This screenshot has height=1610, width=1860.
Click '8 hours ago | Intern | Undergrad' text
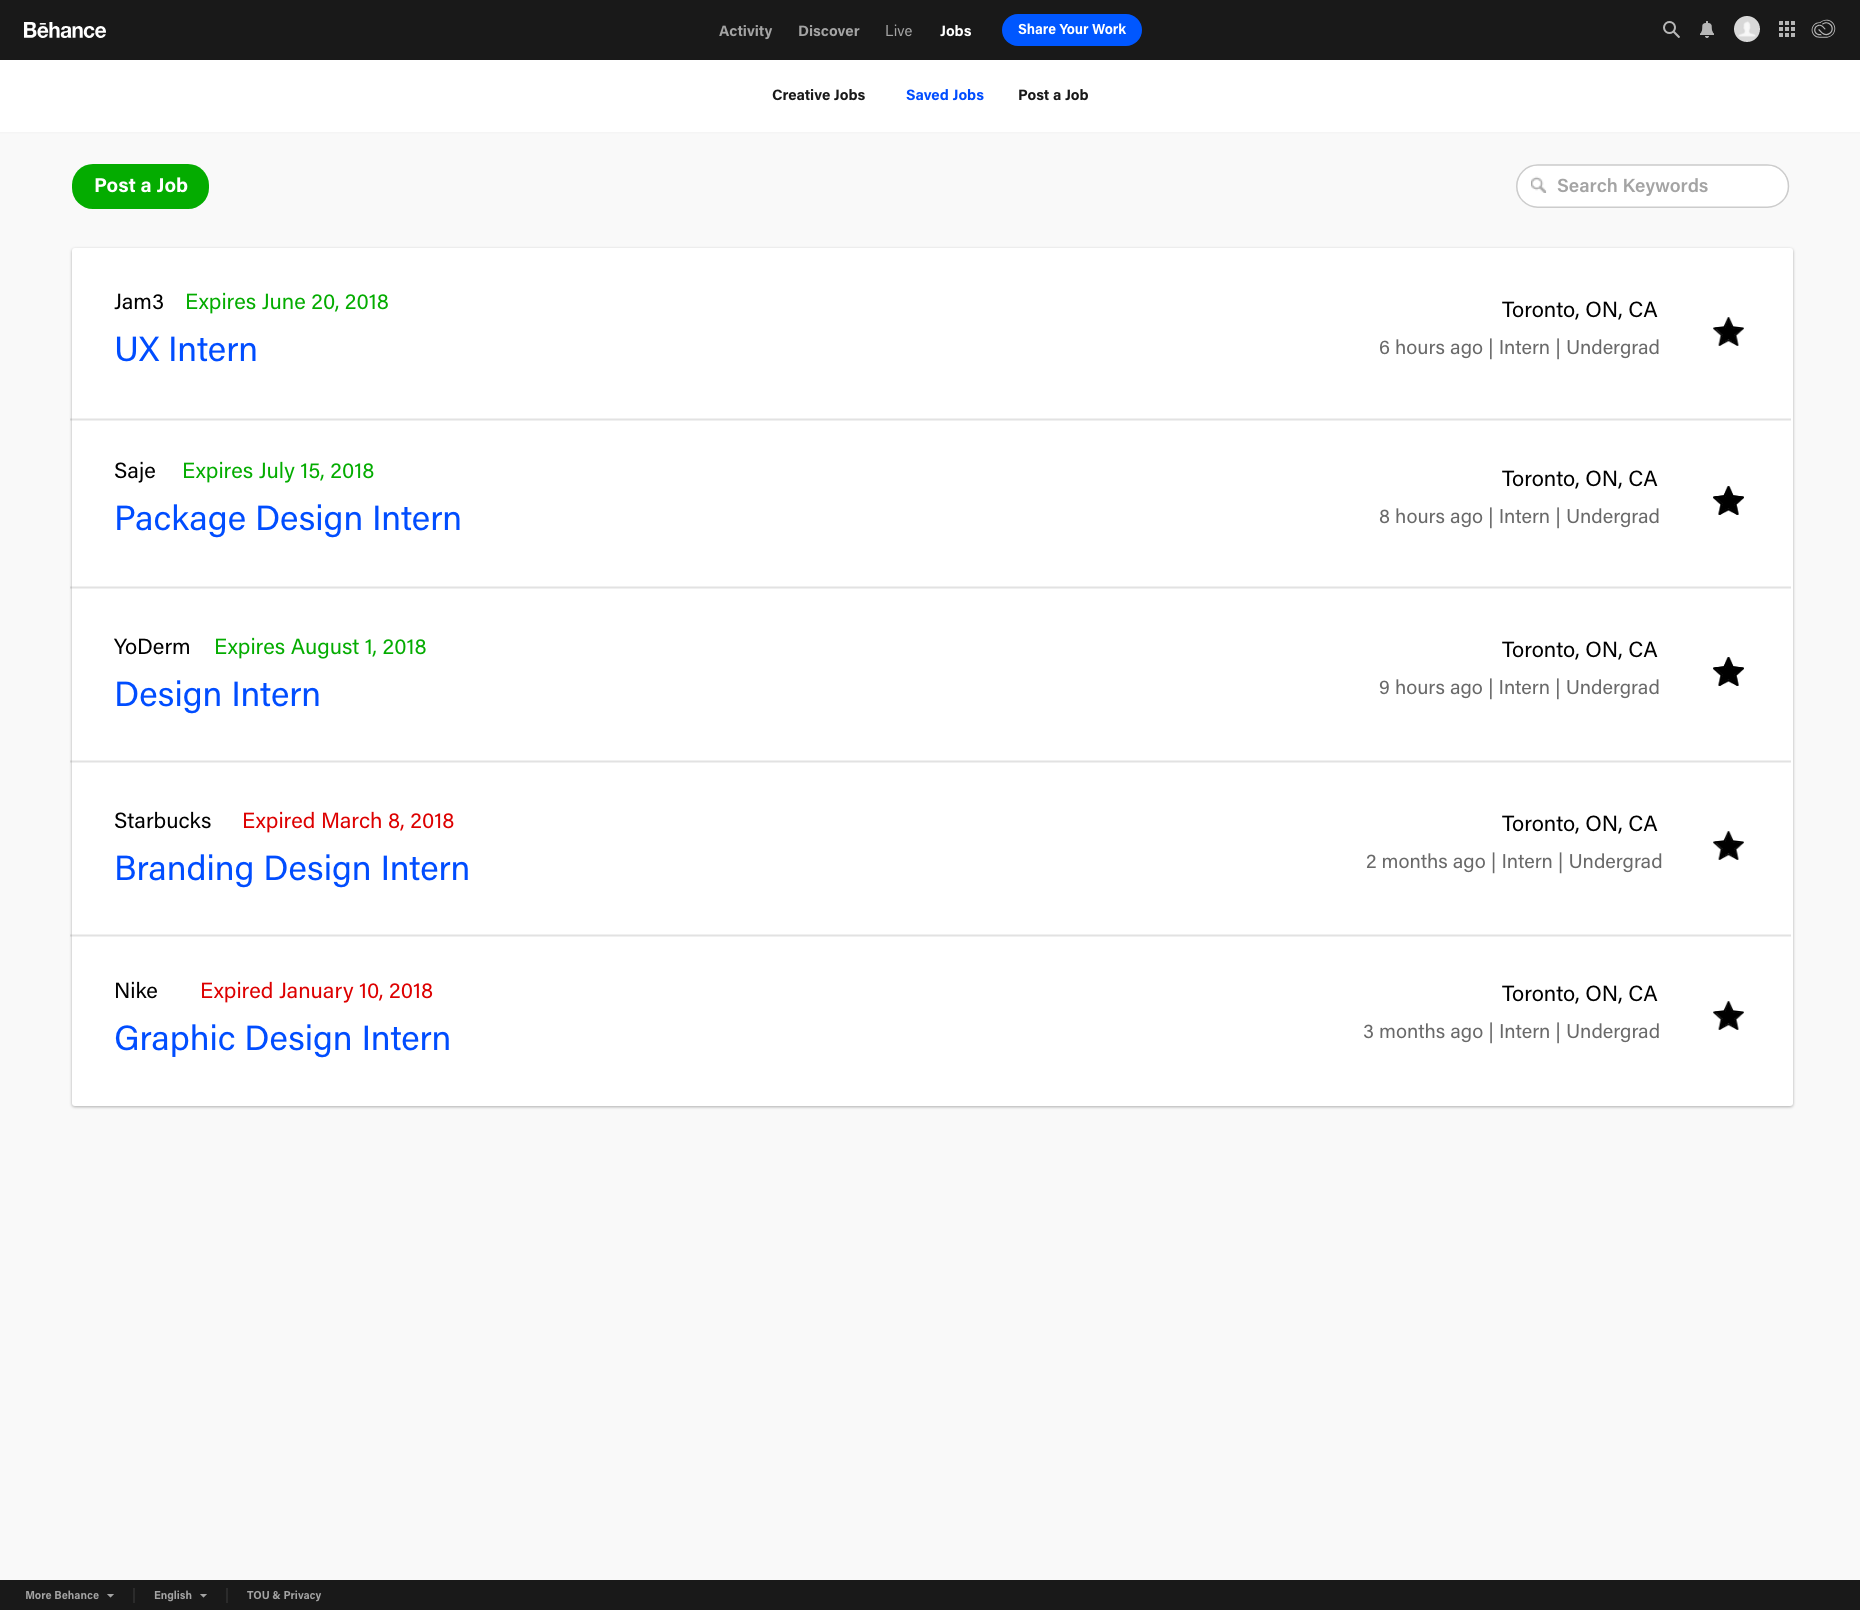[x=1519, y=517]
